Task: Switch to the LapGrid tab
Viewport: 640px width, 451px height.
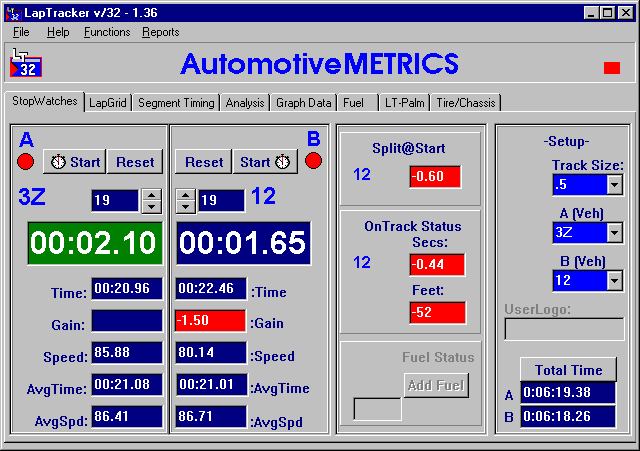Action: pos(108,103)
